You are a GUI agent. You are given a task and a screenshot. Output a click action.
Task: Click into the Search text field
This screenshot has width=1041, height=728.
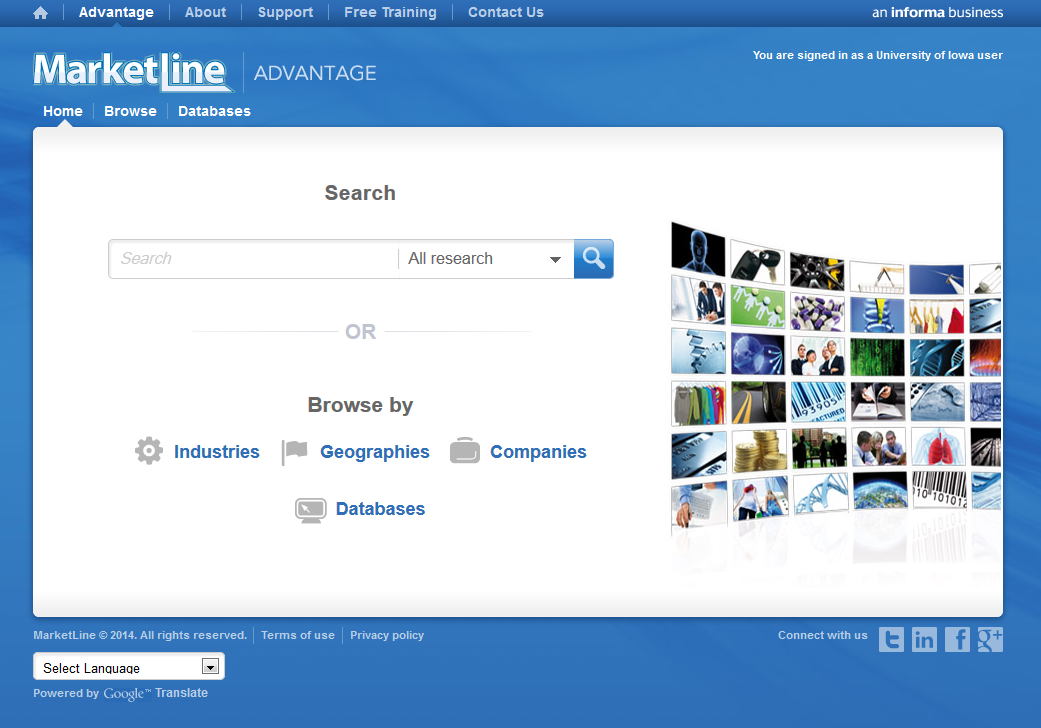click(x=254, y=259)
